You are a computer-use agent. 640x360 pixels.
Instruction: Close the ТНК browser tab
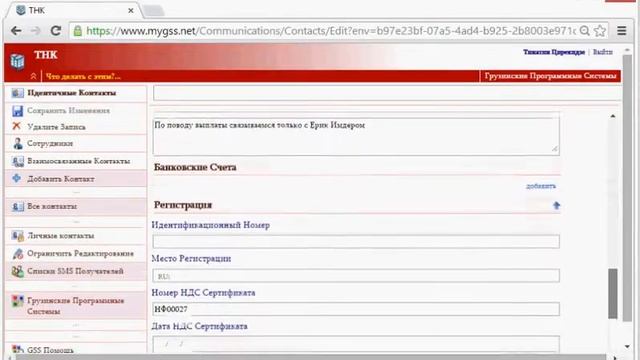pos(131,11)
